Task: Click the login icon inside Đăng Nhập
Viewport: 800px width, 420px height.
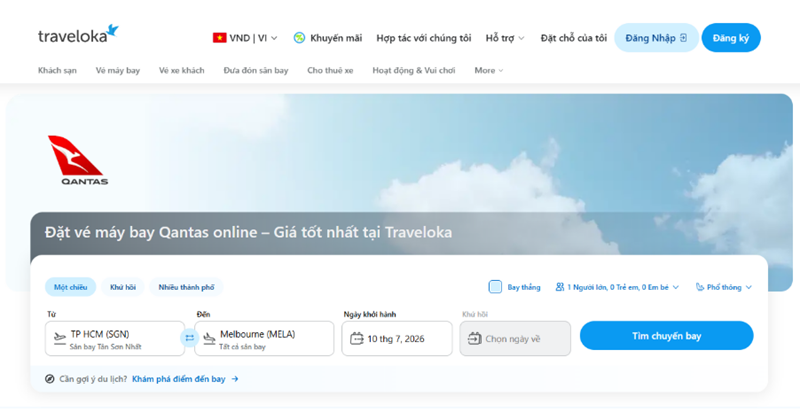Action: [683, 38]
